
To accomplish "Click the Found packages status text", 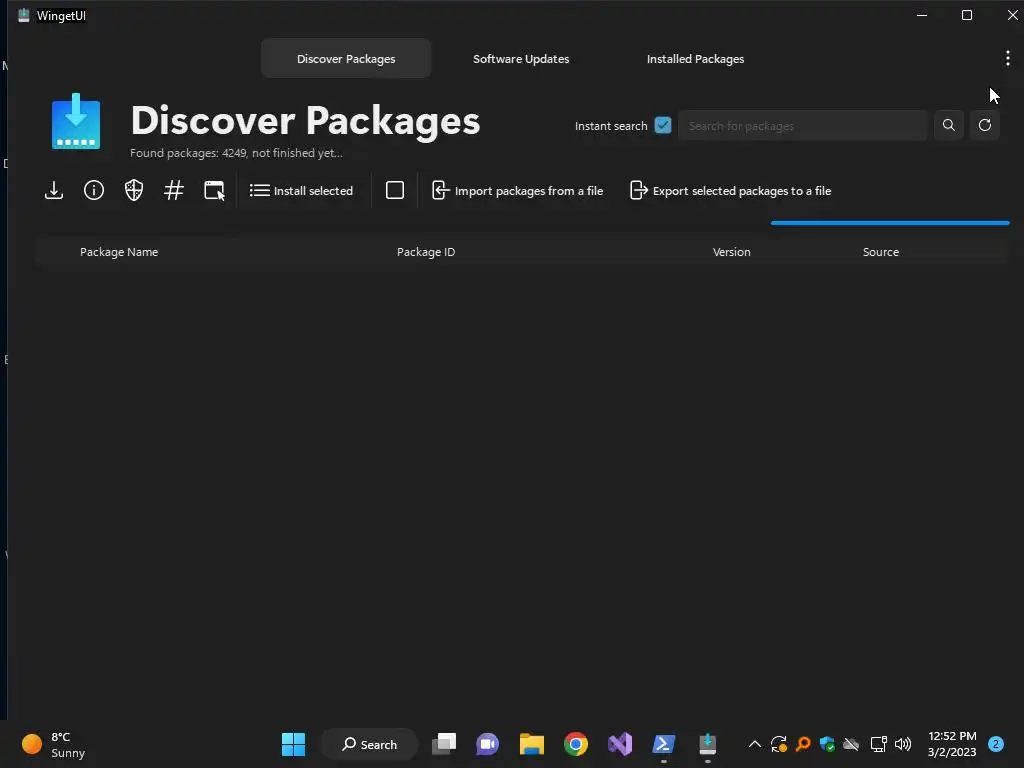I will pos(236,153).
